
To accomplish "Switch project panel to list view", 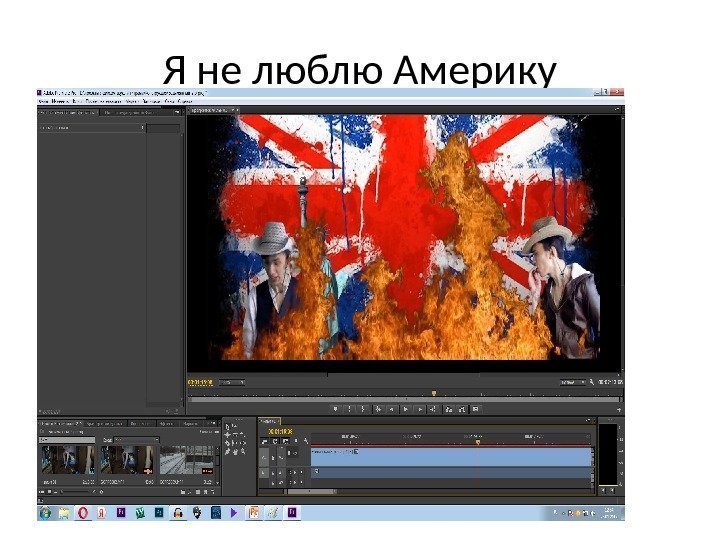I will tap(41, 492).
